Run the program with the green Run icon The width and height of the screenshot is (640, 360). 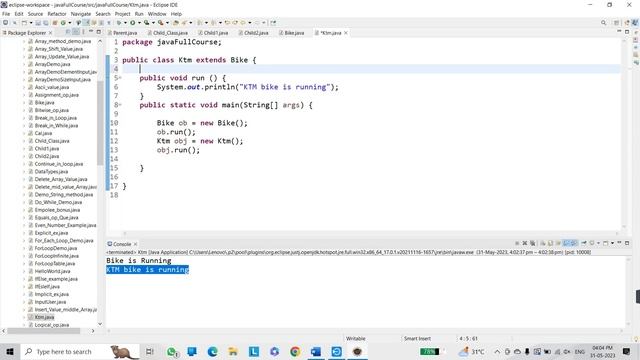(x=133, y=23)
